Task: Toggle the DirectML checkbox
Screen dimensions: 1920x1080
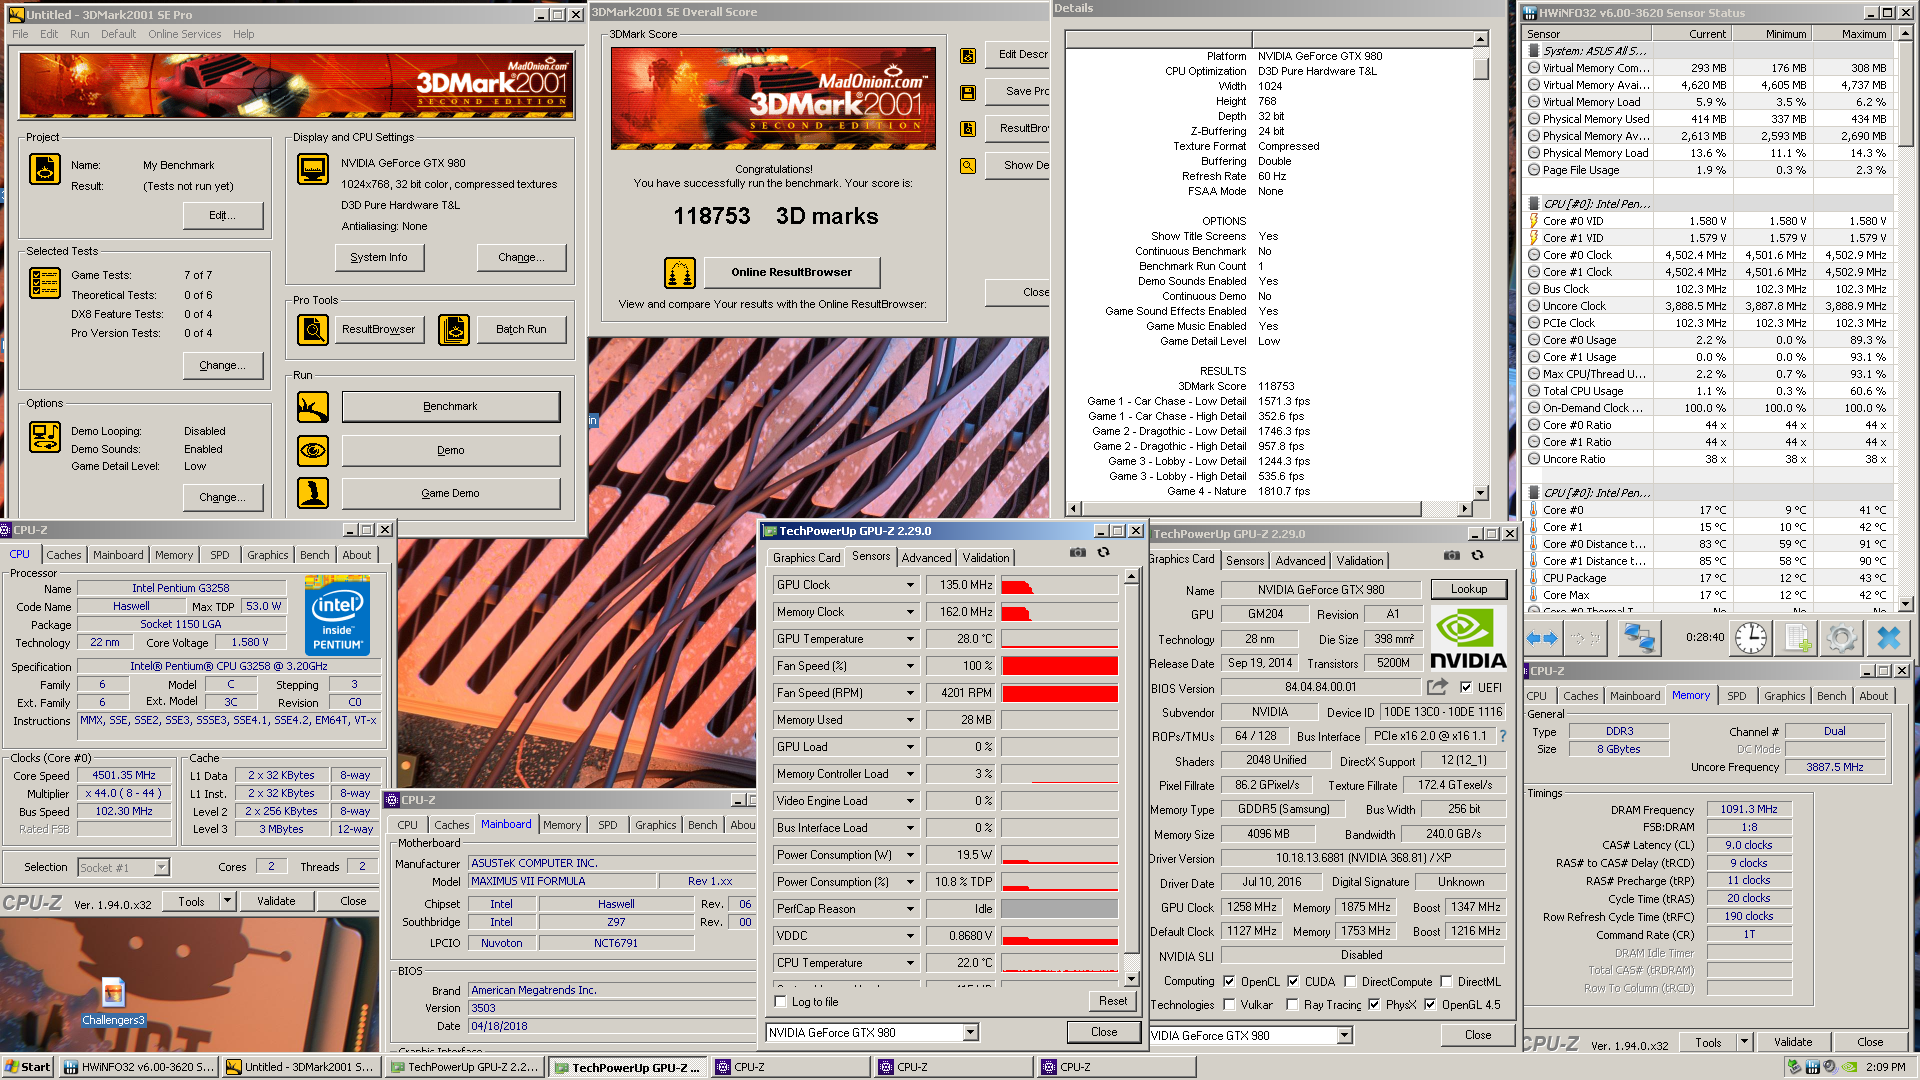Action: [1446, 982]
